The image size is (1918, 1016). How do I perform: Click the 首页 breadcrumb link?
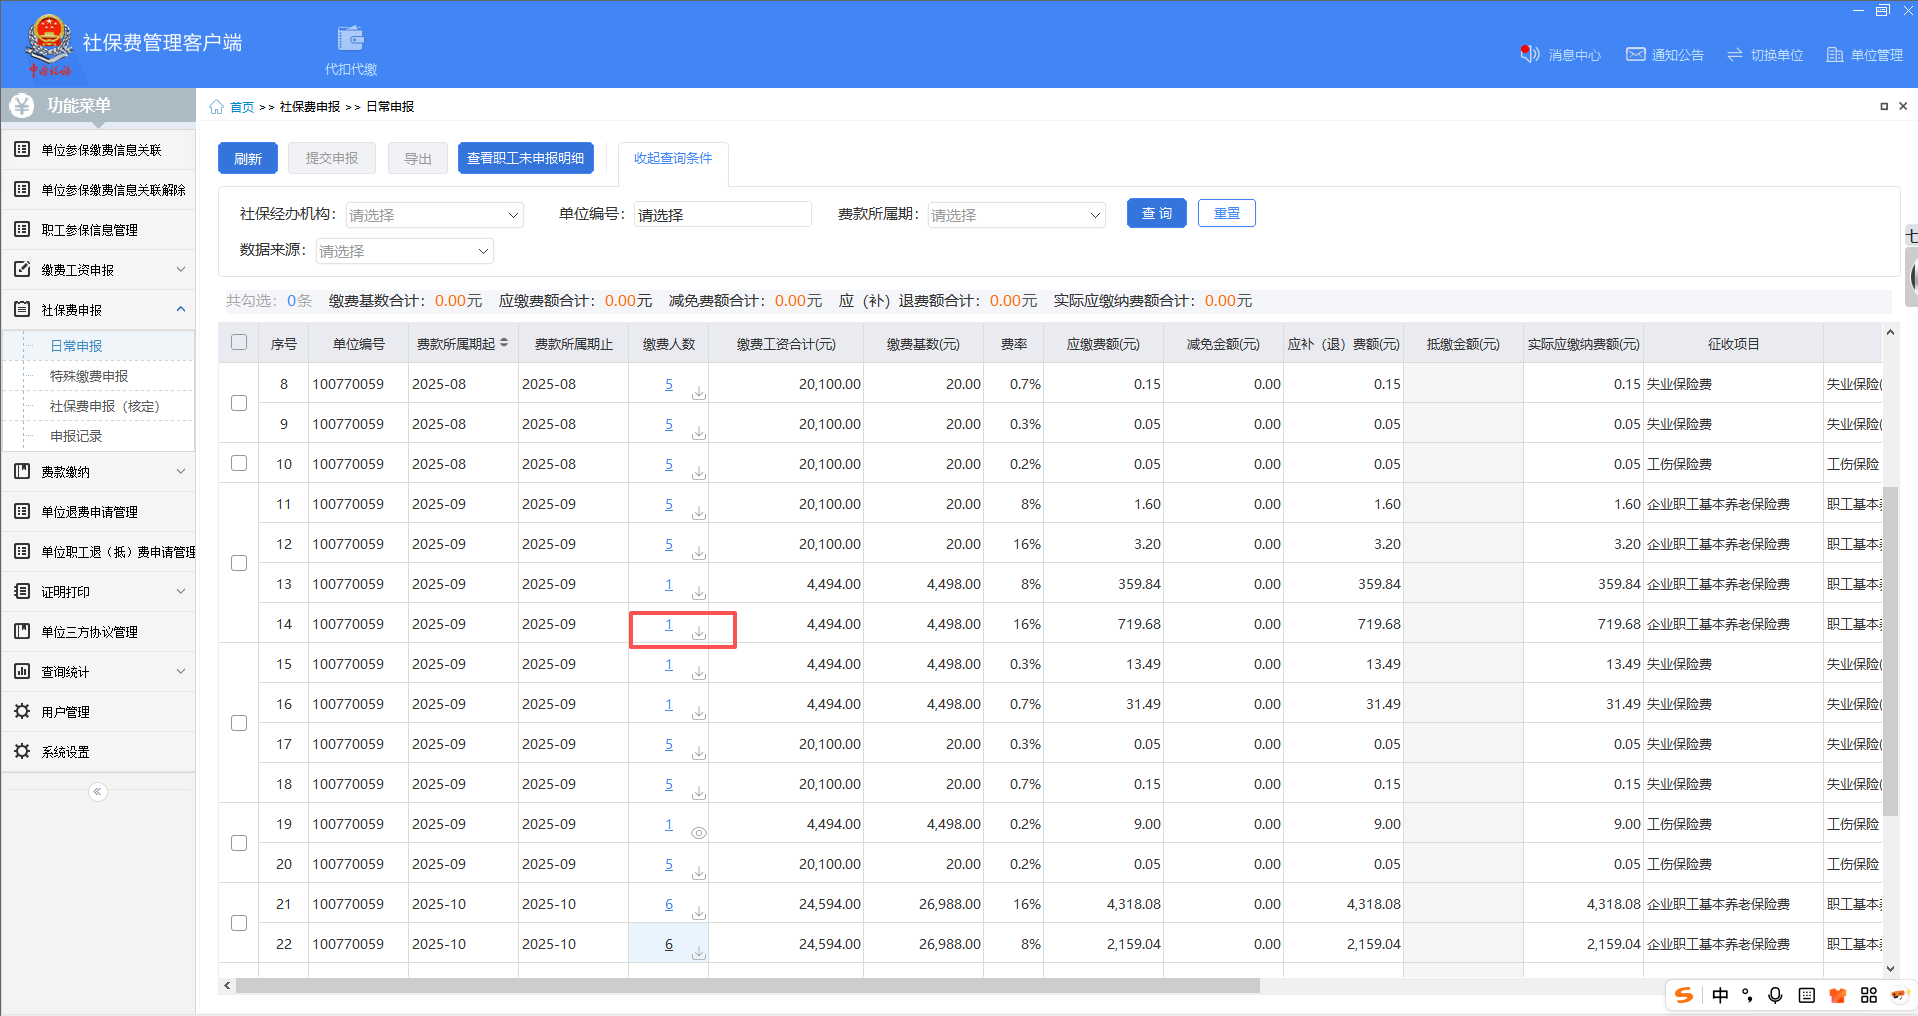[x=242, y=107]
